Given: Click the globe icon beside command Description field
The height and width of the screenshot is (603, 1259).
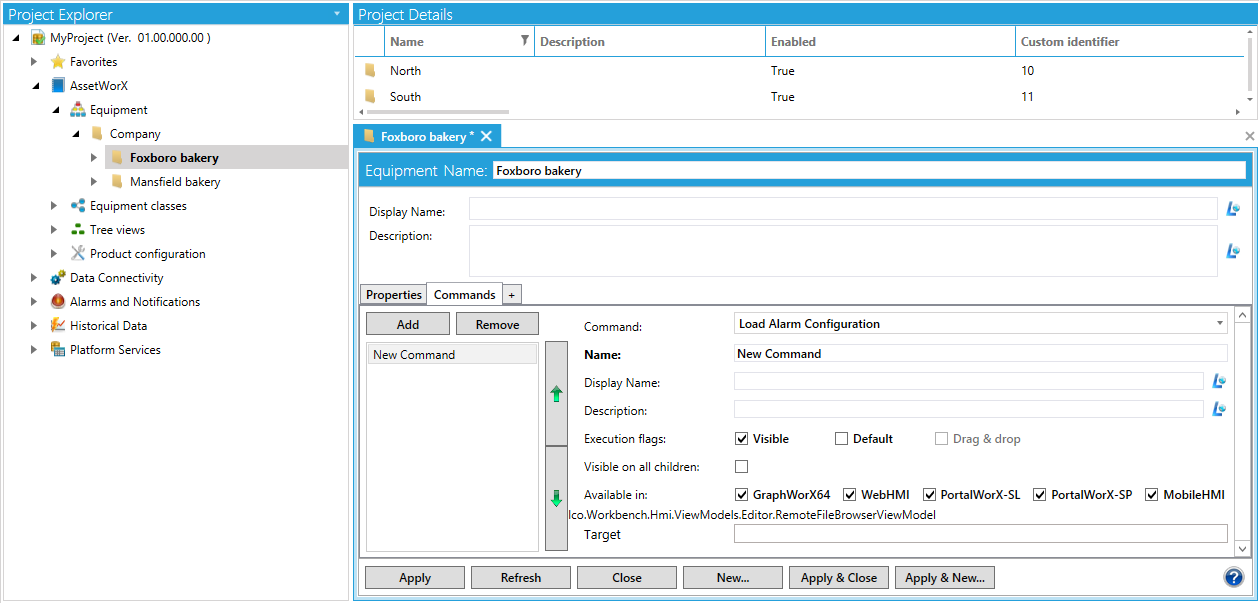Looking at the screenshot, I should pyautogui.click(x=1219, y=409).
